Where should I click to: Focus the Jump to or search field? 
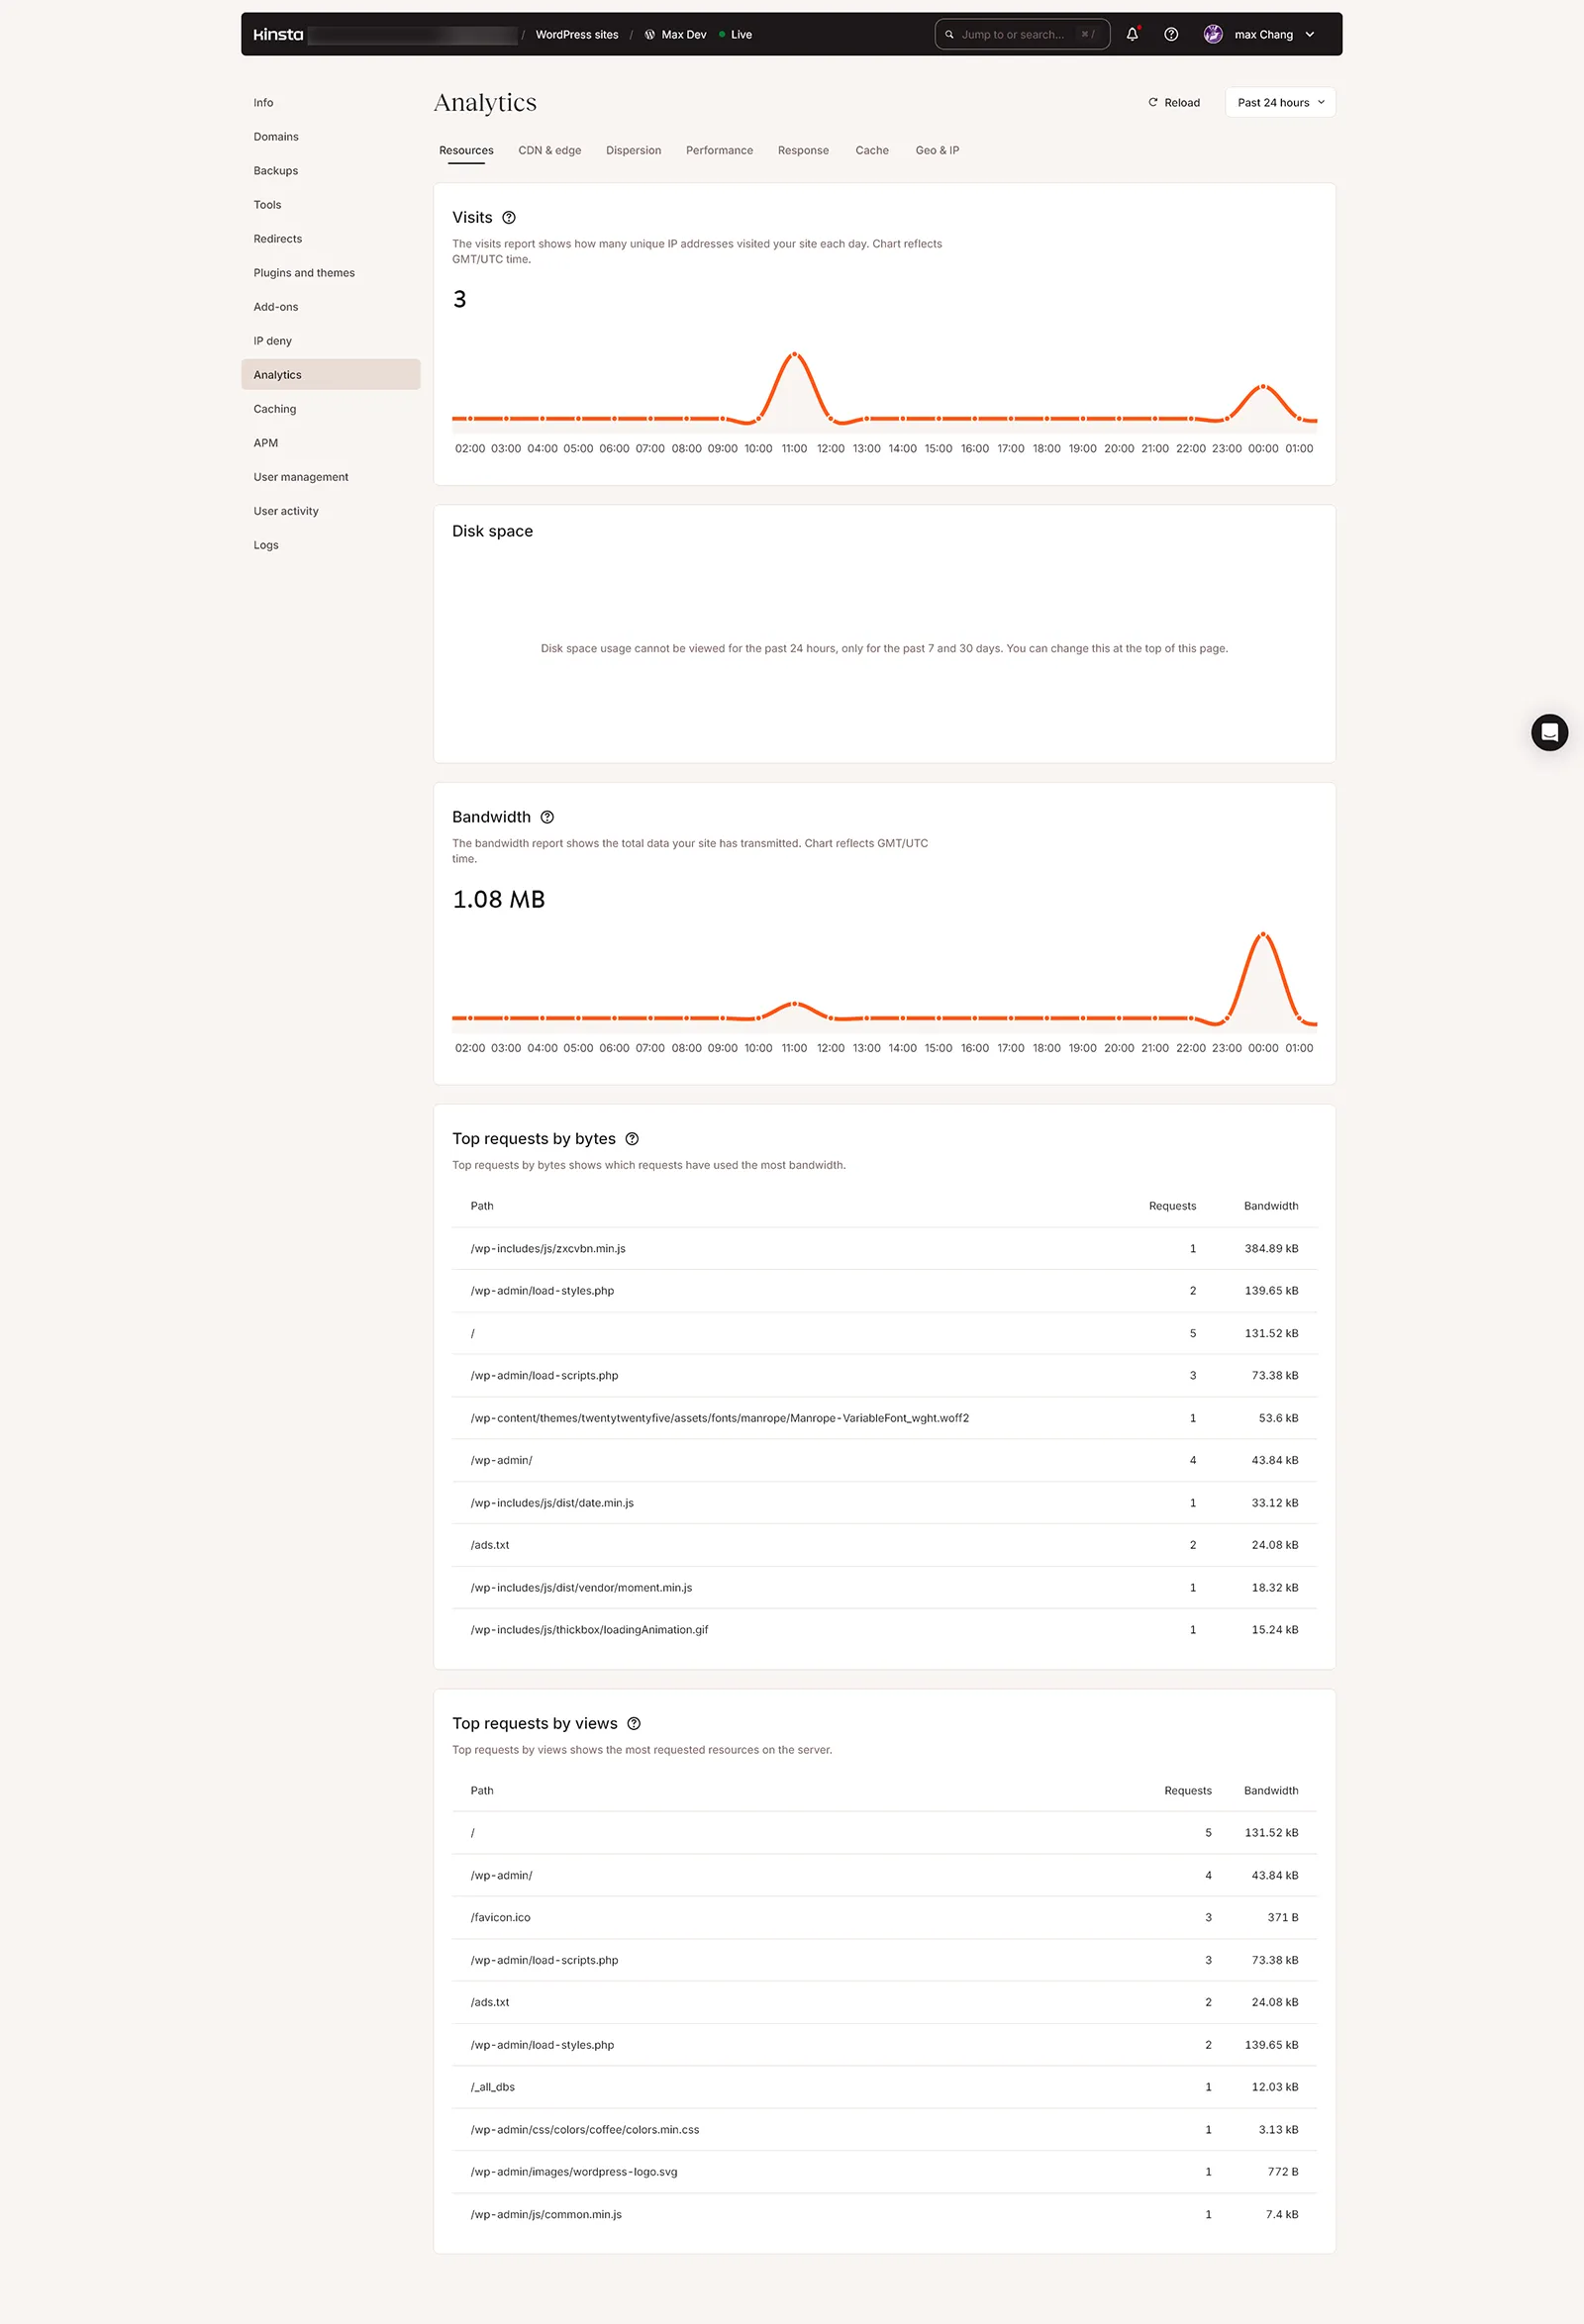(1022, 34)
